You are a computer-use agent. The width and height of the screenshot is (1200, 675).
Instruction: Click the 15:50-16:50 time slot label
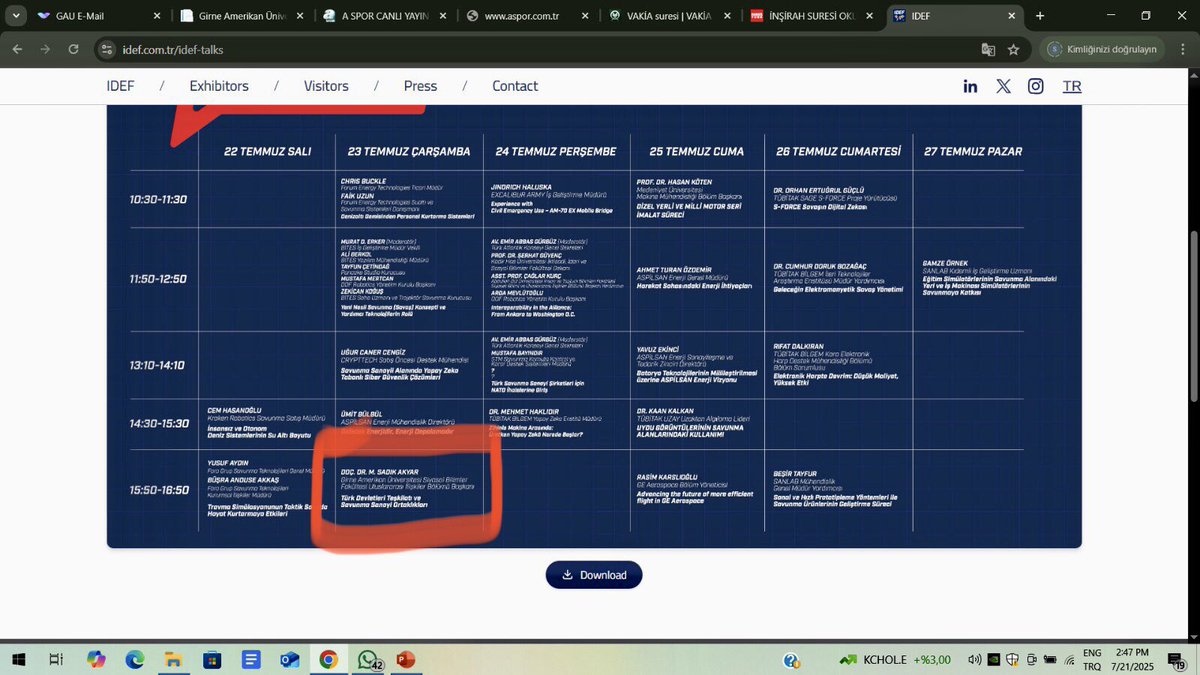point(158,490)
